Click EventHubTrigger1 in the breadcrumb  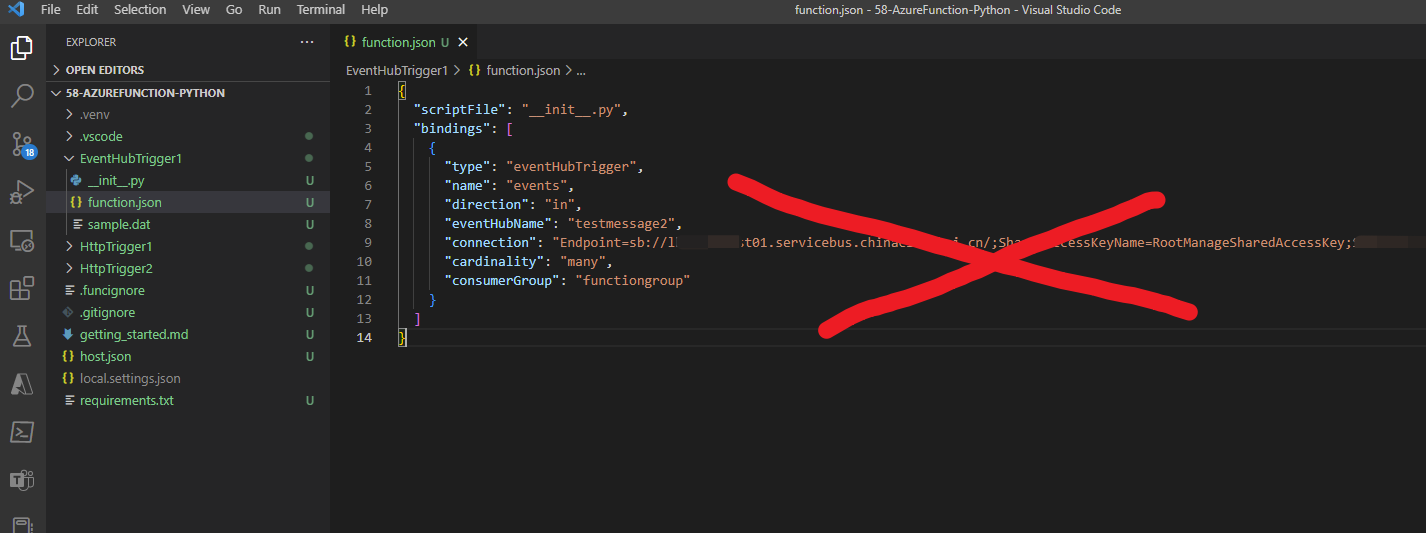tap(396, 70)
